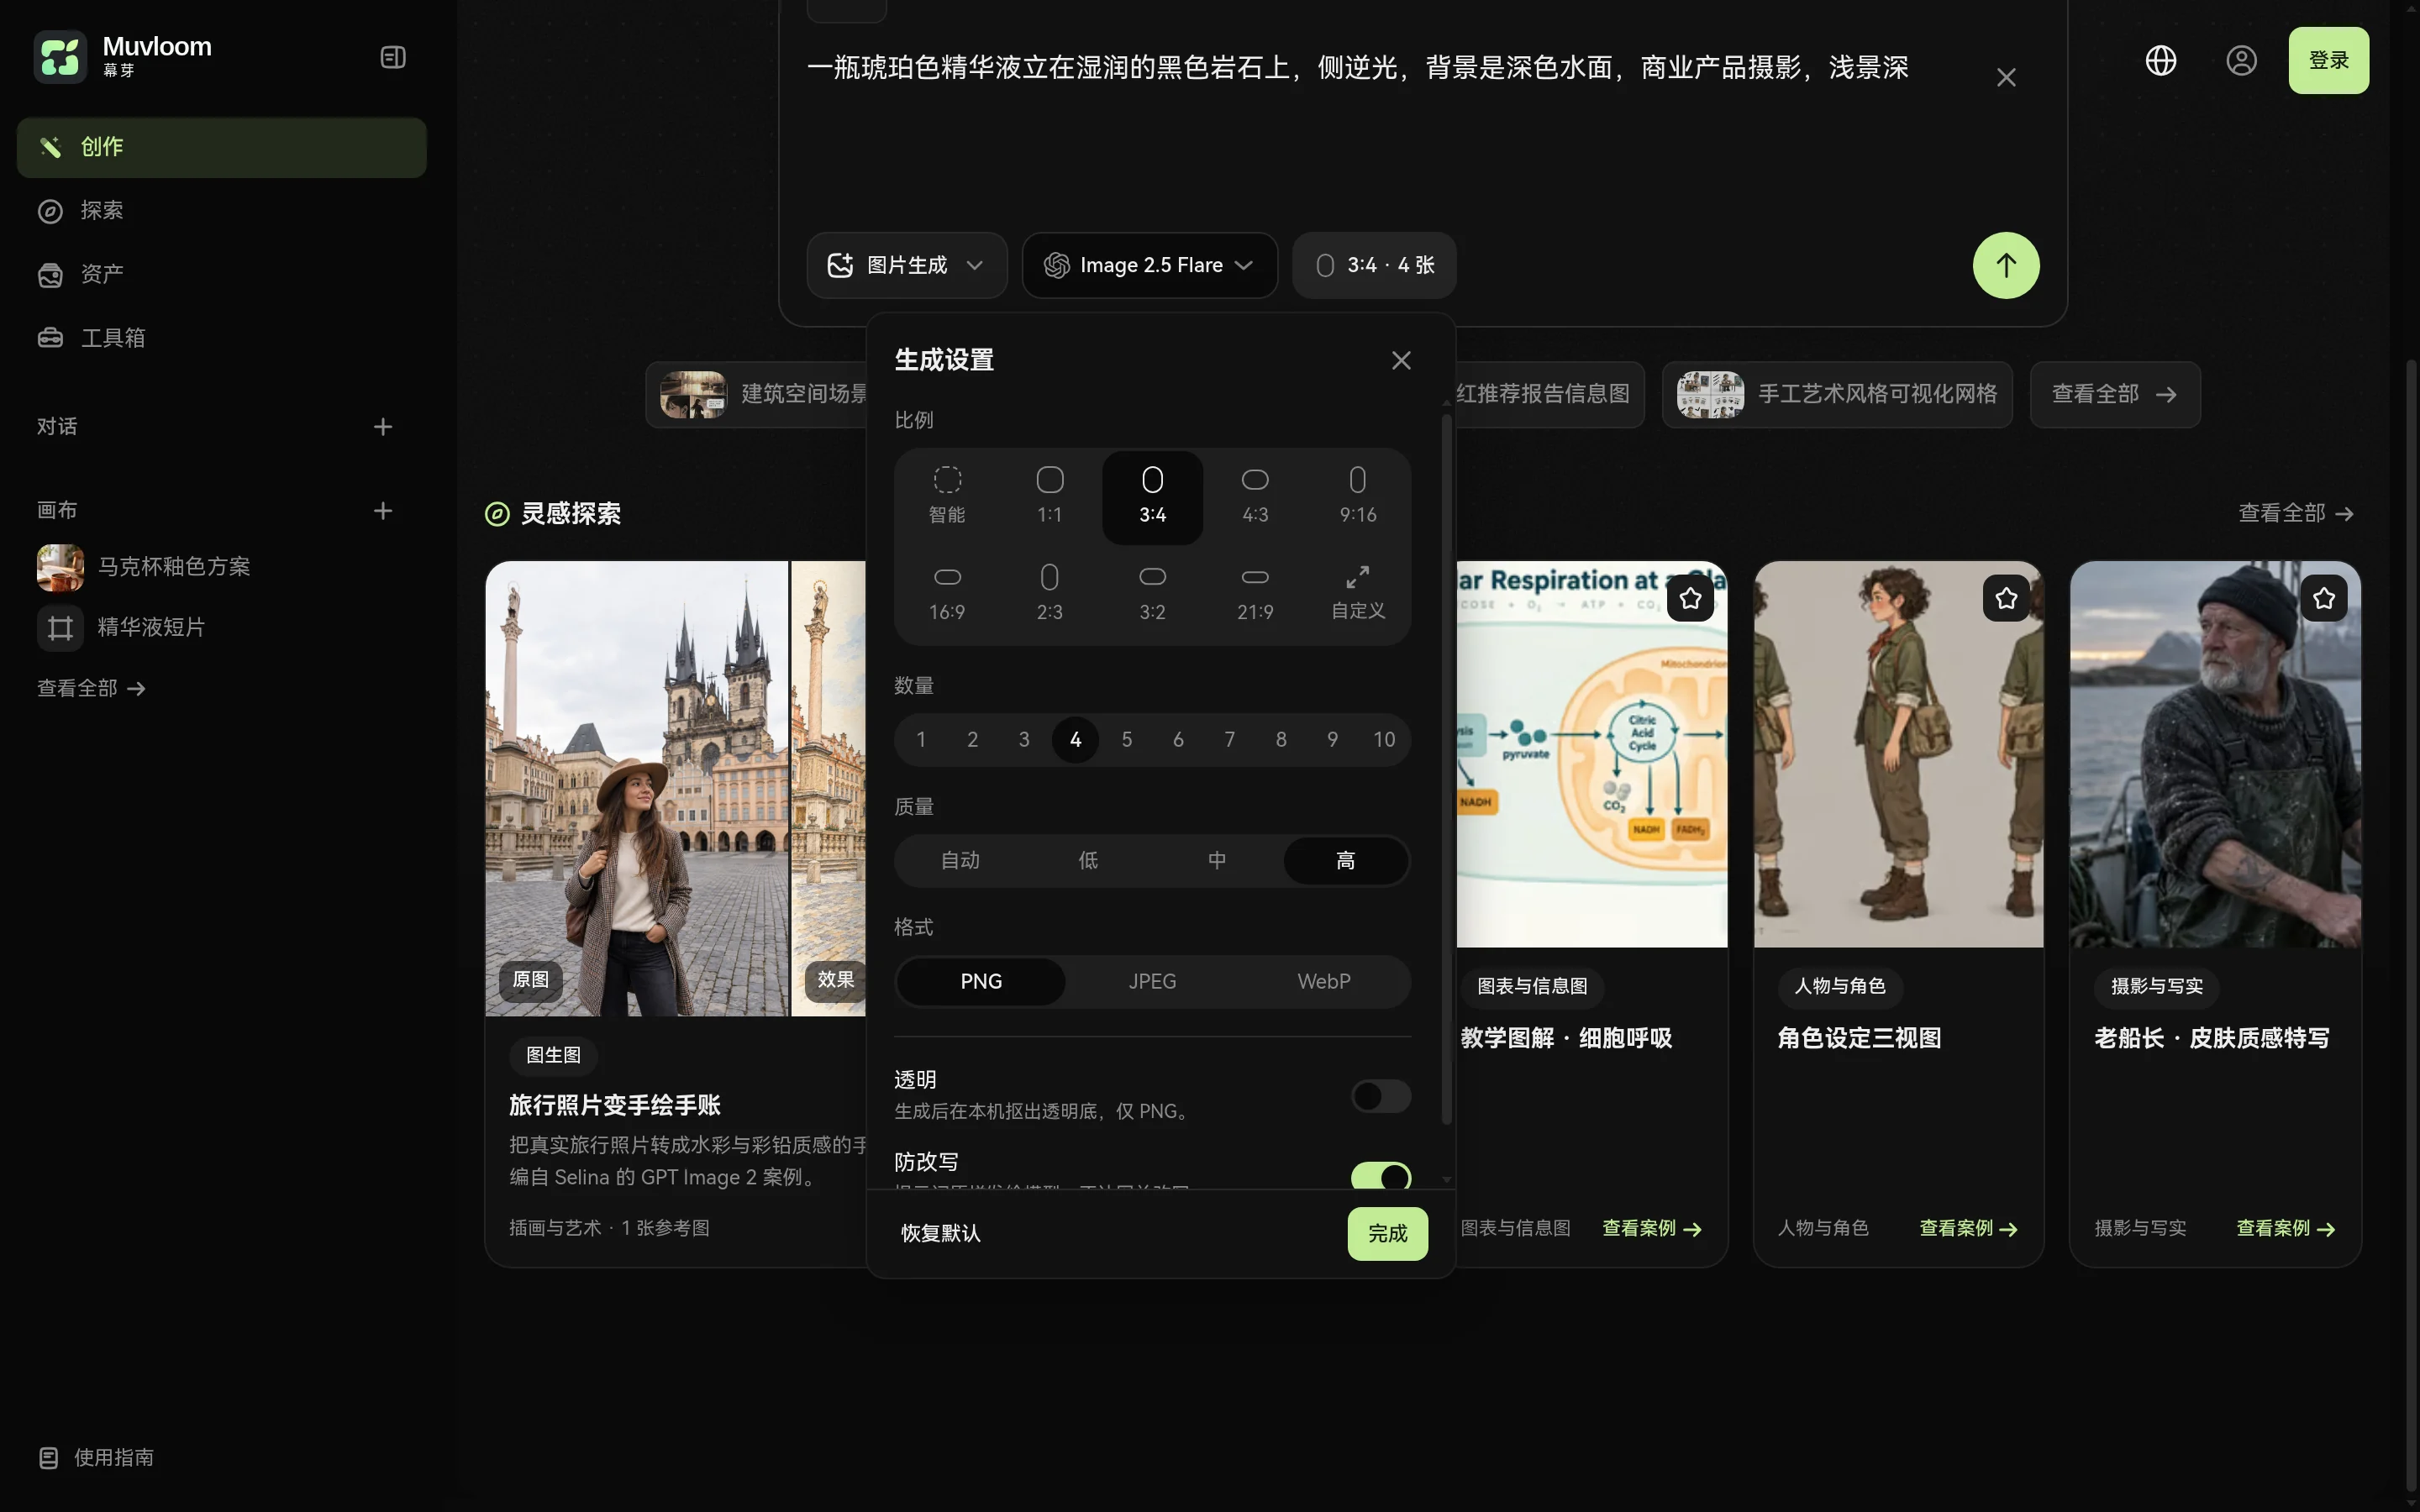Go to 探索 in the sidebar
The height and width of the screenshot is (1512, 2420).
pos(222,211)
